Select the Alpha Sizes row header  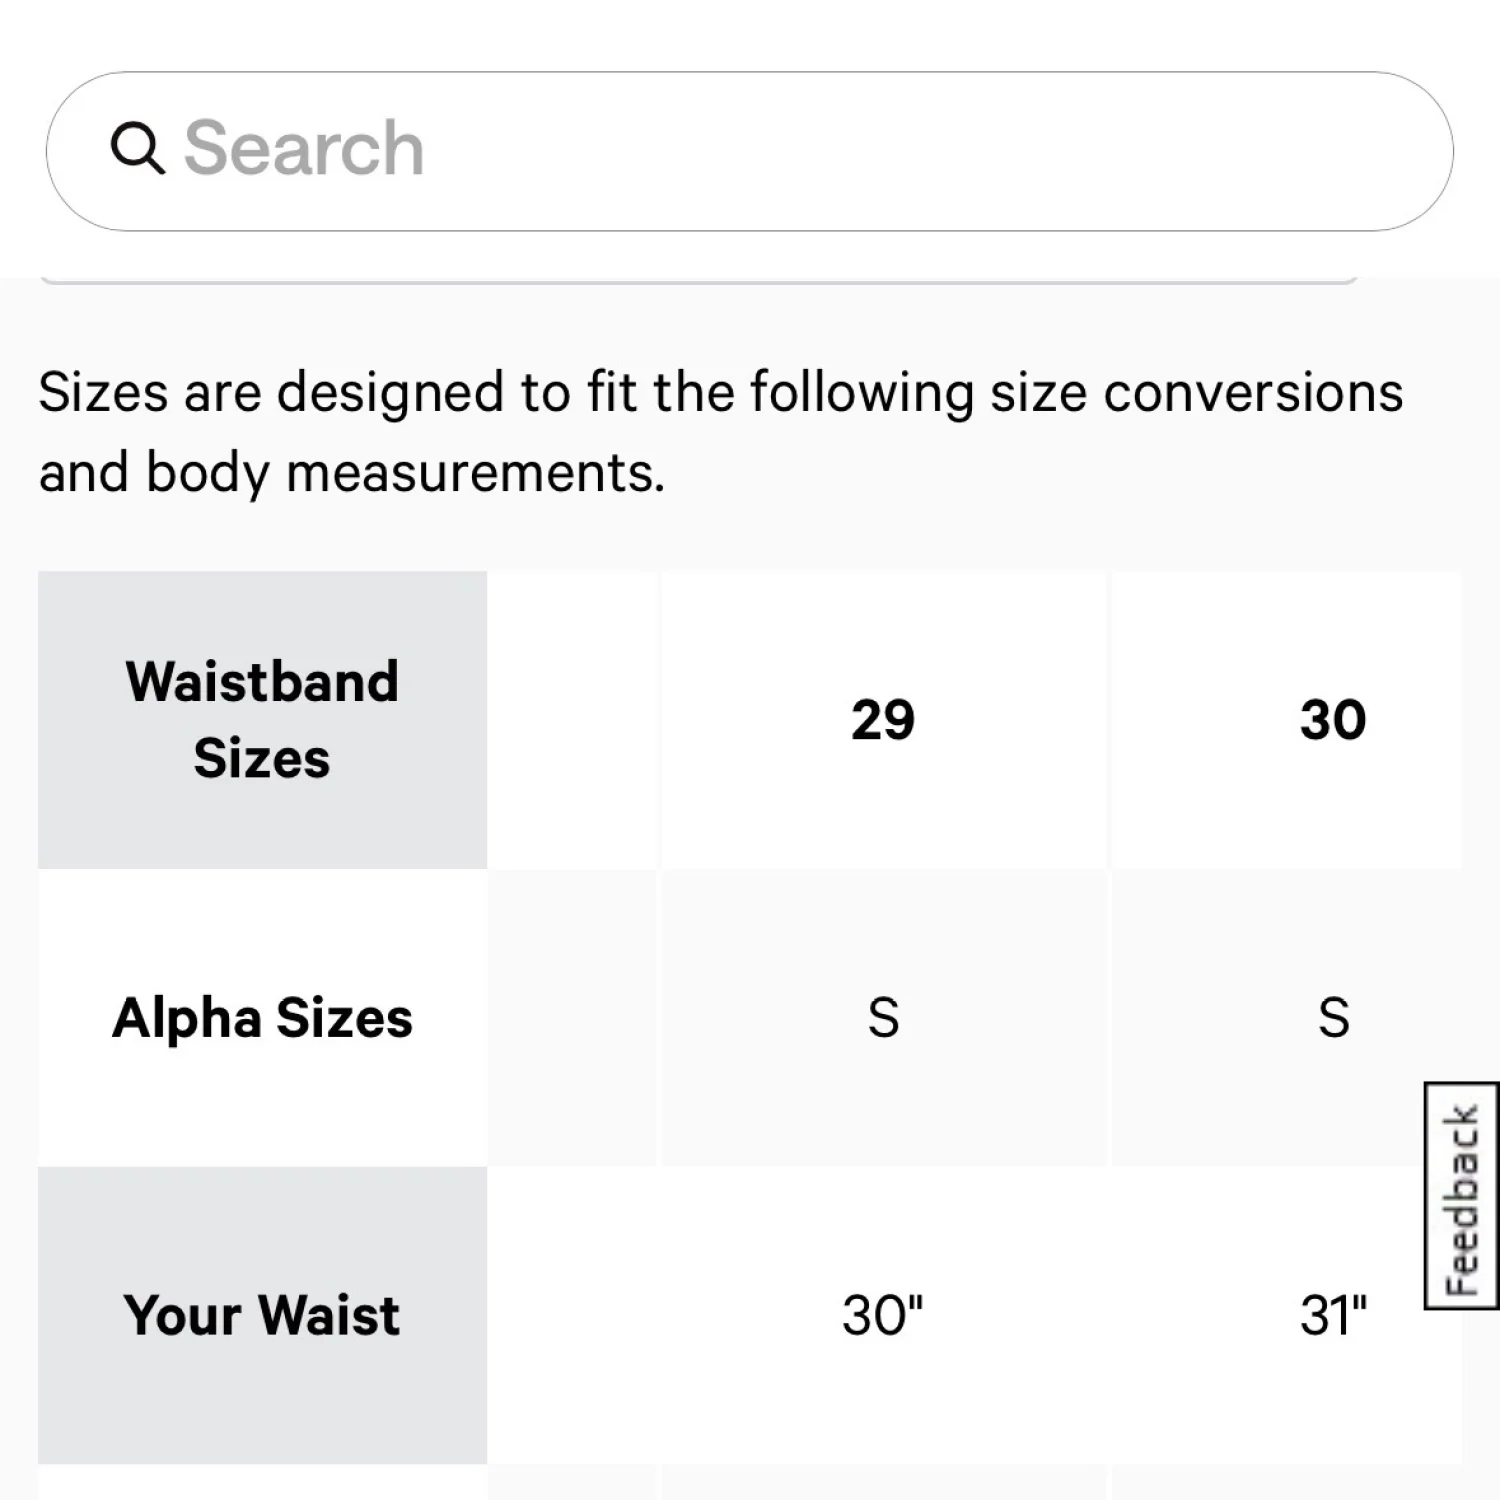pos(262,1017)
